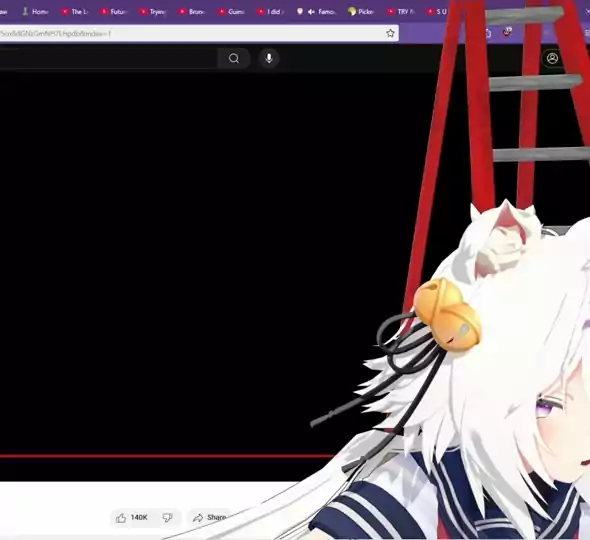The height and width of the screenshot is (540, 590).
Task: Switch to the 'Guin' YouTube tab
Action: click(231, 12)
